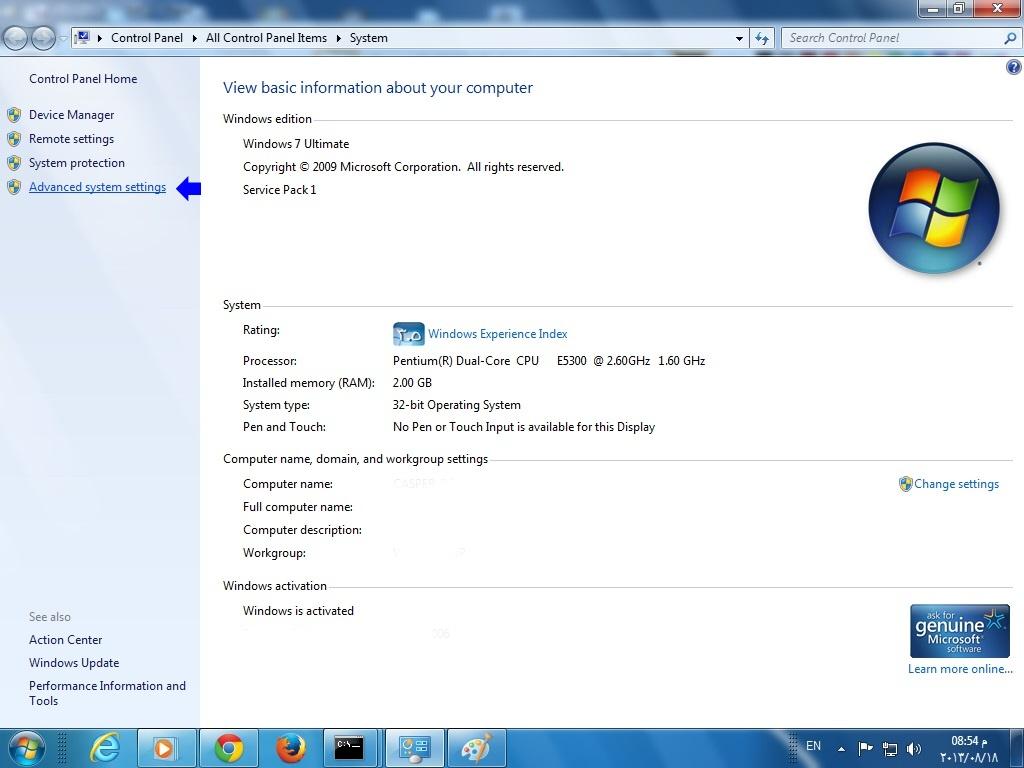
Task: Select All Control Panel Items breadcrumb
Action: click(266, 38)
